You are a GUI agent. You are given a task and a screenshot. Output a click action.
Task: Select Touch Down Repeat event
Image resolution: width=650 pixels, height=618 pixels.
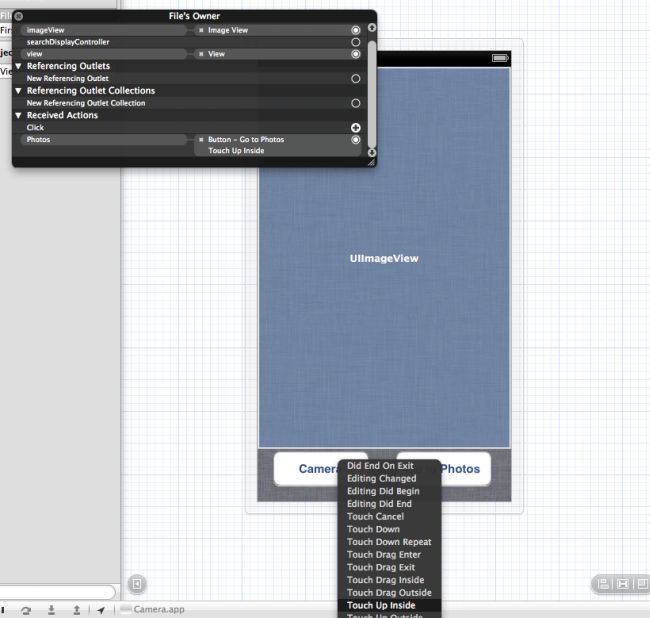coord(390,542)
